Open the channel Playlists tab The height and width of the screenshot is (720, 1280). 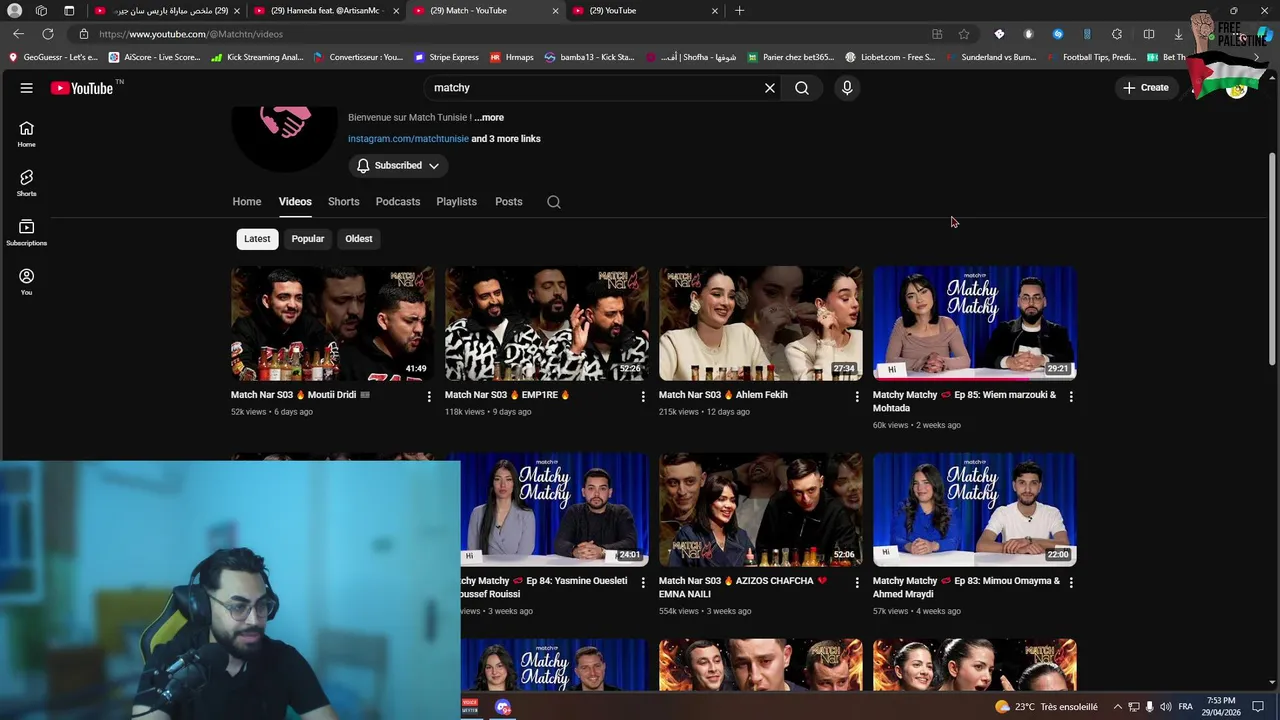pyautogui.click(x=457, y=202)
